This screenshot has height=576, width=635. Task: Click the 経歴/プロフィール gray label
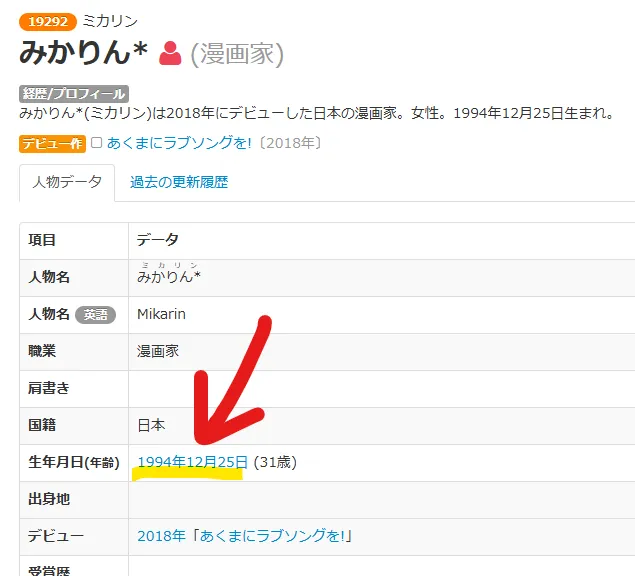point(74,94)
